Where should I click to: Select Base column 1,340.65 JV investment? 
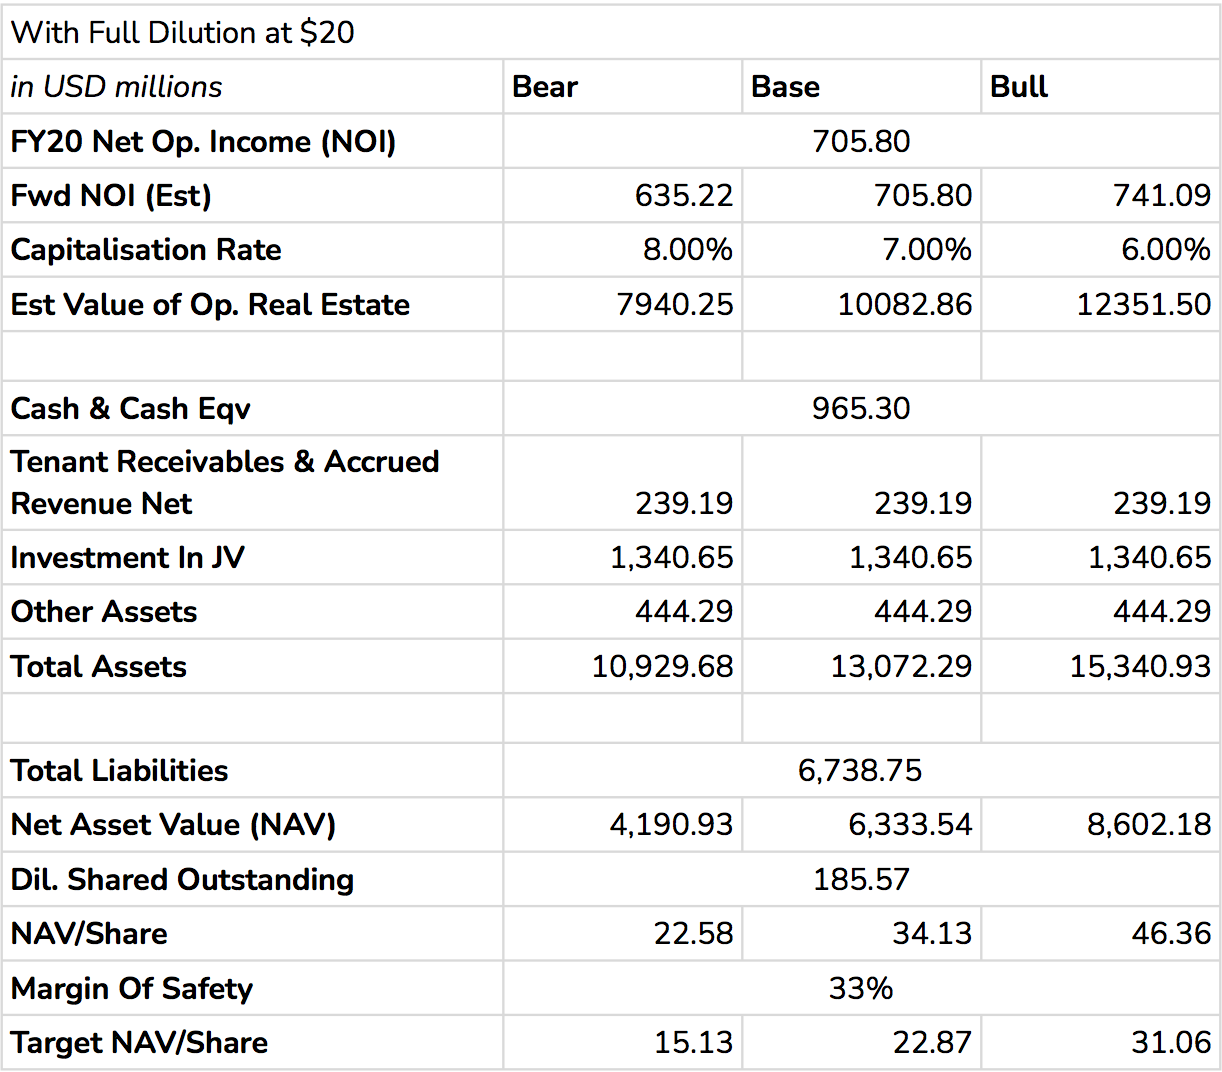861,557
